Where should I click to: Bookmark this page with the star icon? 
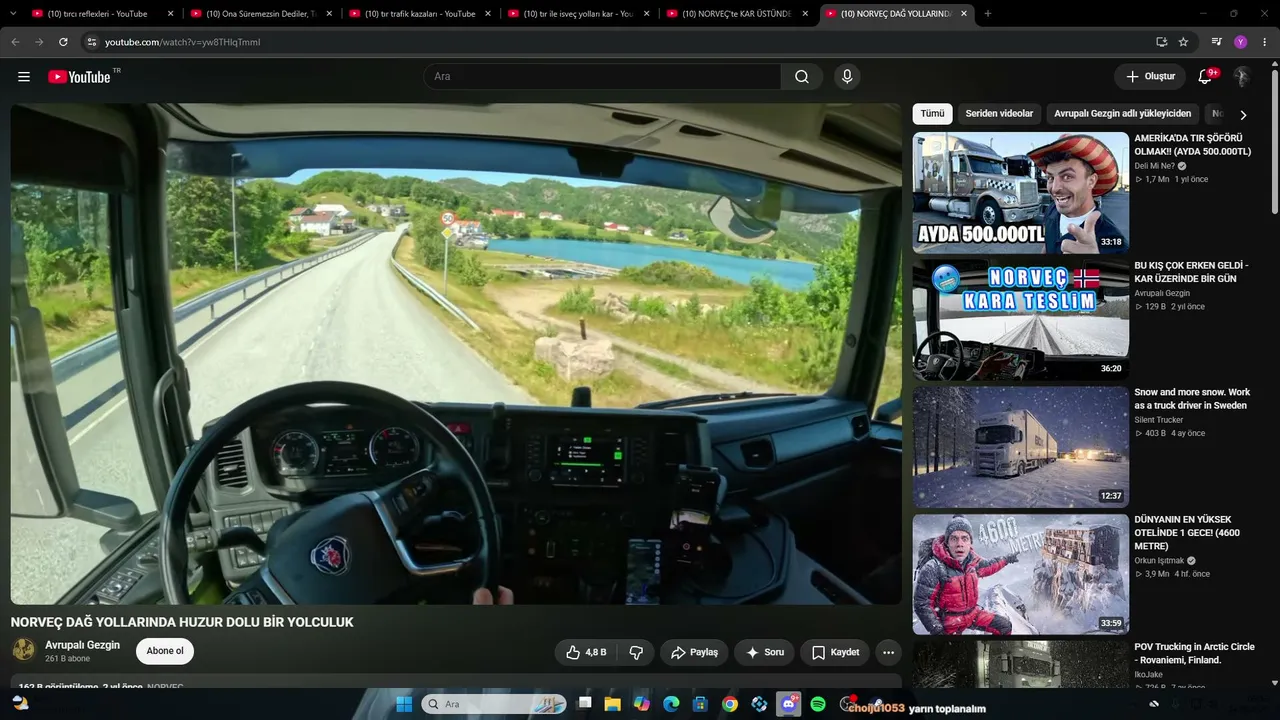1183,42
